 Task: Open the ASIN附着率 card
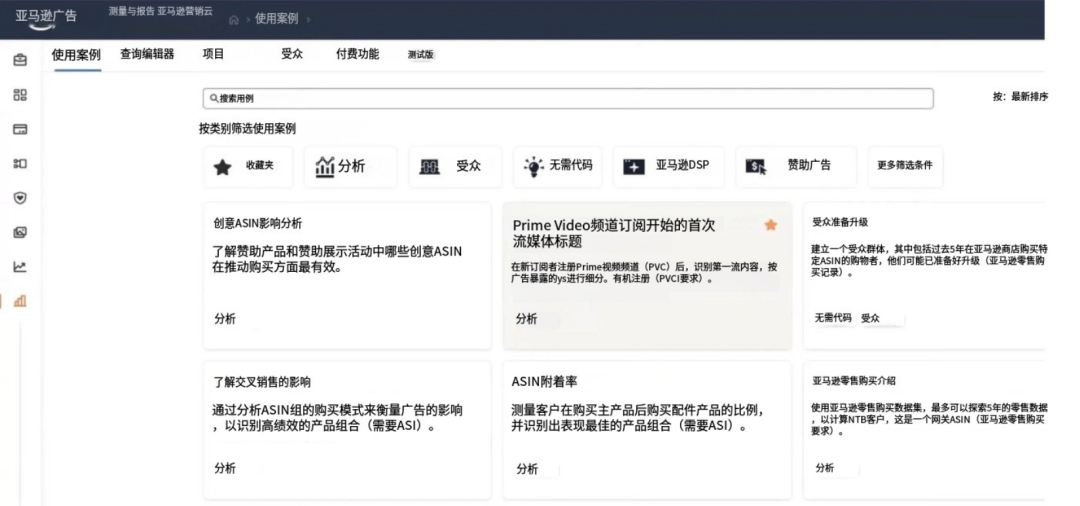(x=647, y=430)
